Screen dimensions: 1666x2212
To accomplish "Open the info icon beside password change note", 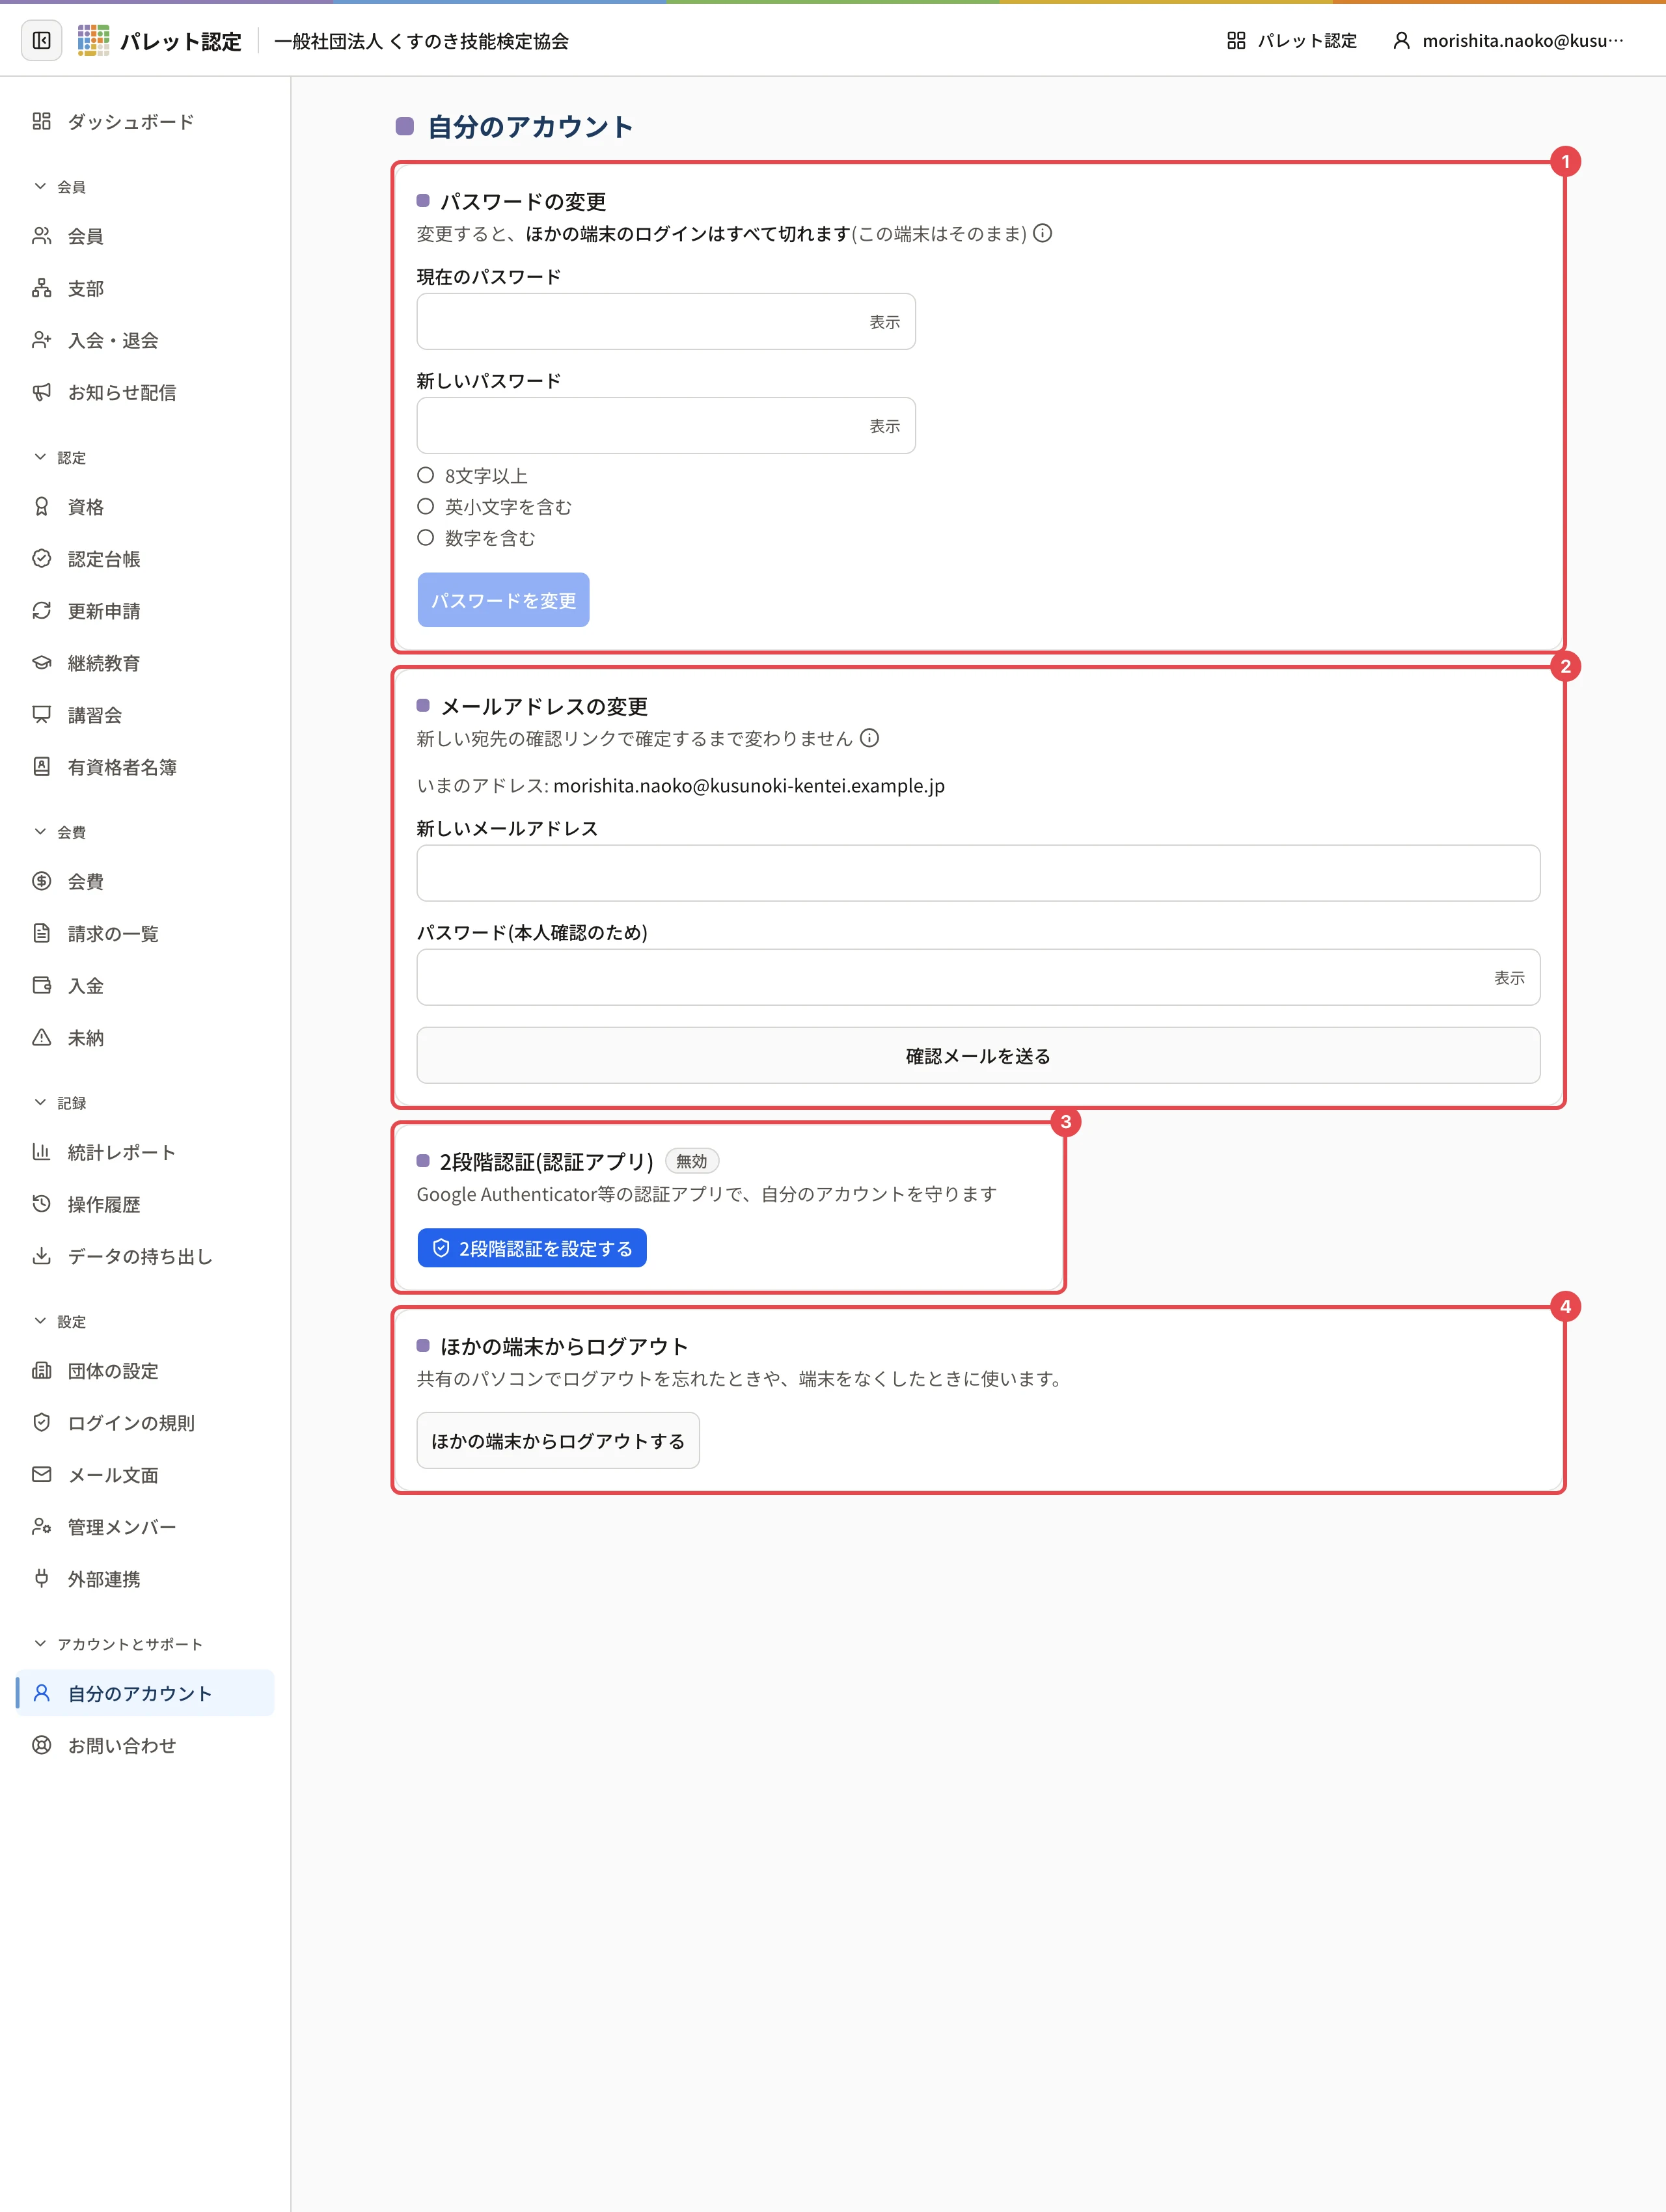I will point(1042,233).
